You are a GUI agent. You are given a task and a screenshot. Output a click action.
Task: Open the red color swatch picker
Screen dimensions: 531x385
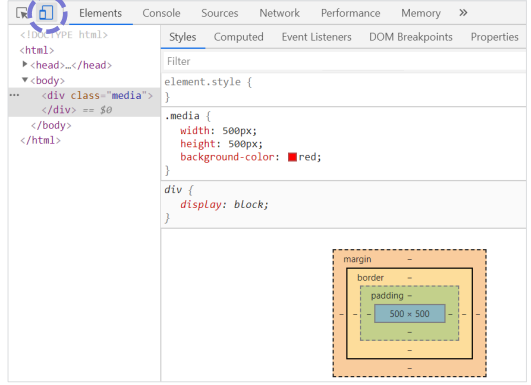(292, 157)
